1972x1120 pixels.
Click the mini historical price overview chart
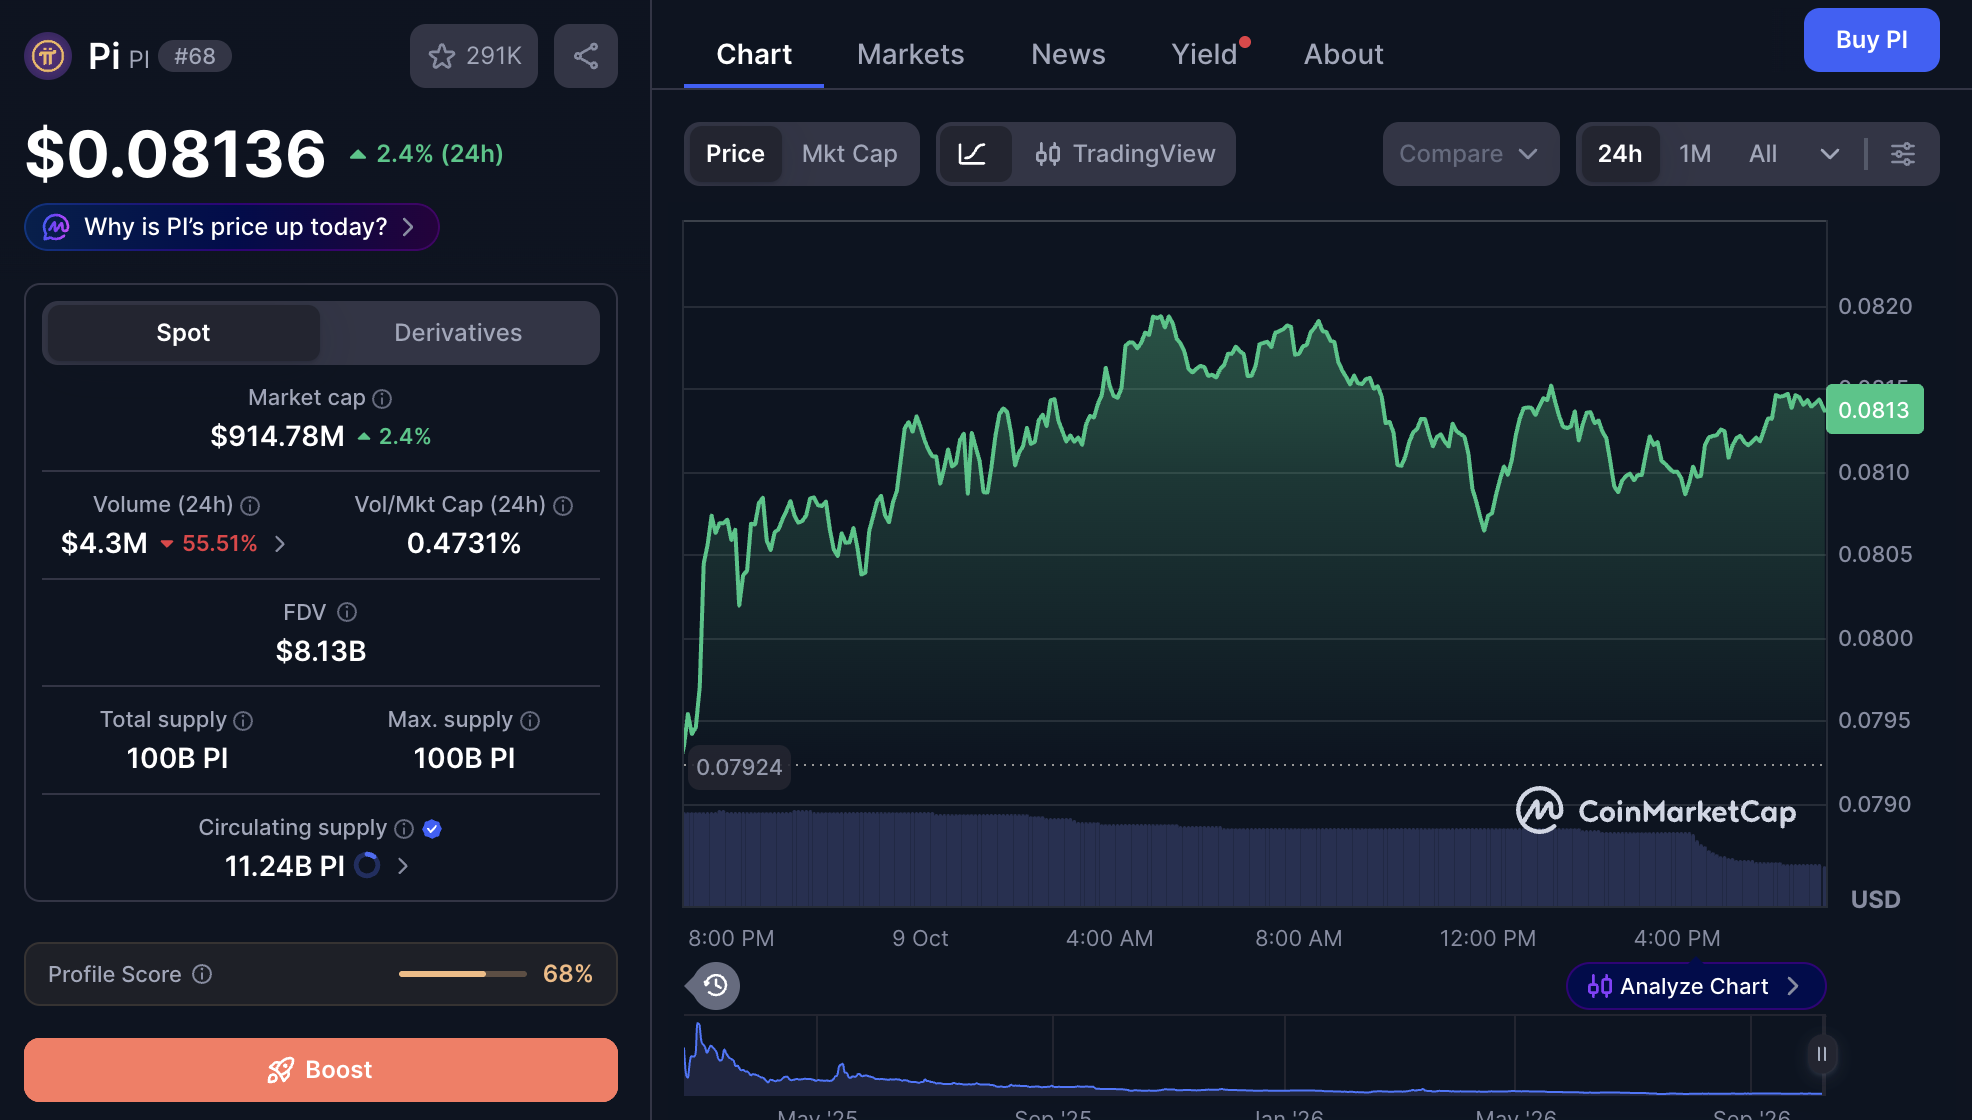(1254, 1055)
